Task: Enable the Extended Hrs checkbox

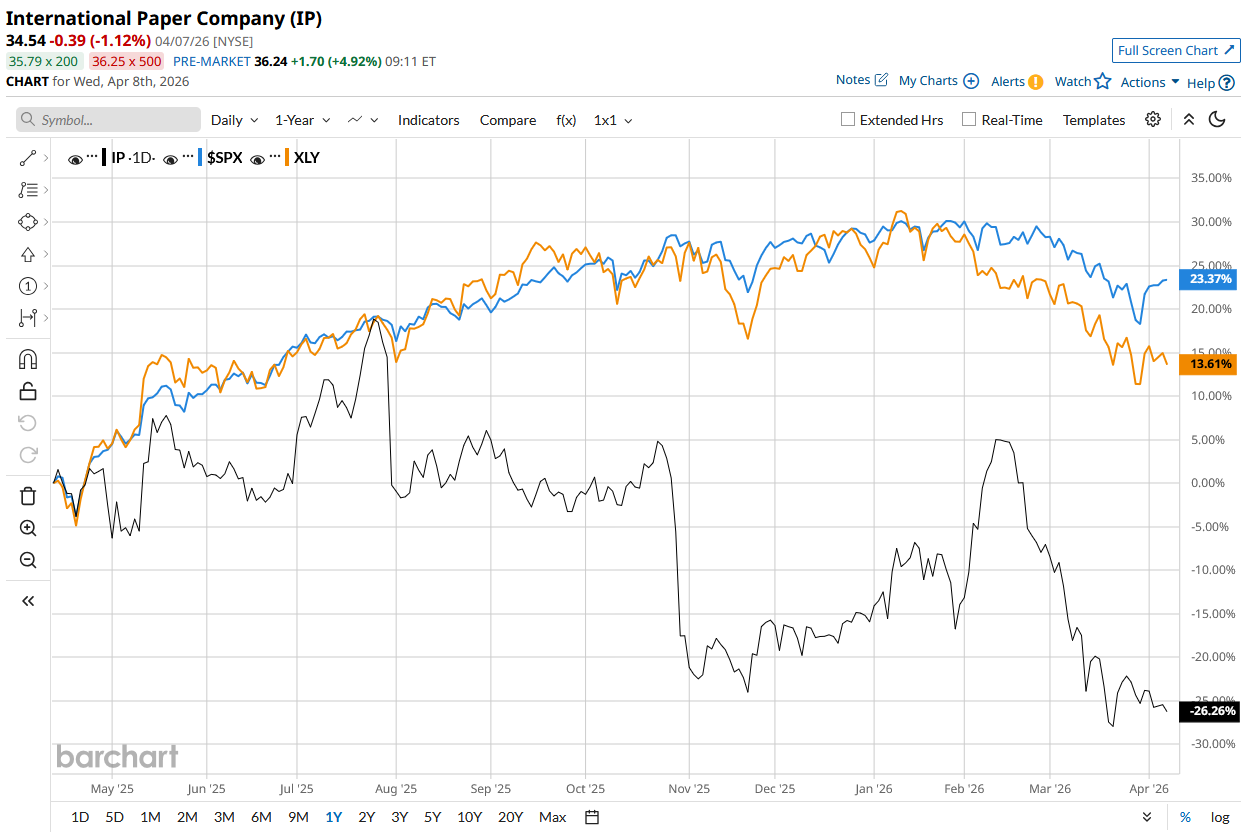Action: click(x=848, y=120)
